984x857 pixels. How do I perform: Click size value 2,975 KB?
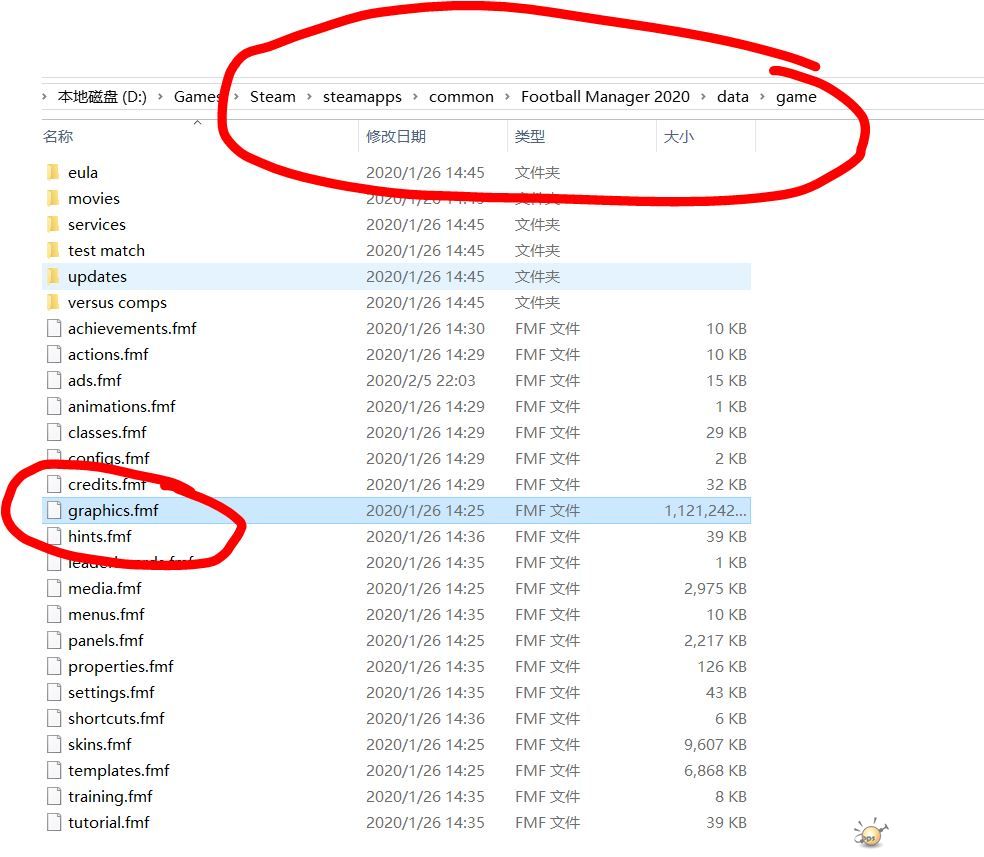[715, 588]
